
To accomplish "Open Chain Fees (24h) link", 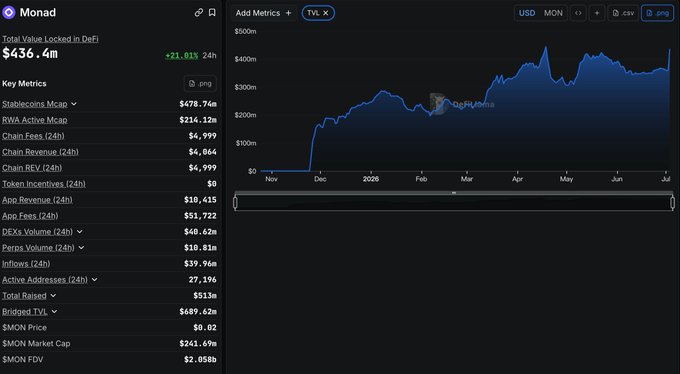I will tap(33, 136).
